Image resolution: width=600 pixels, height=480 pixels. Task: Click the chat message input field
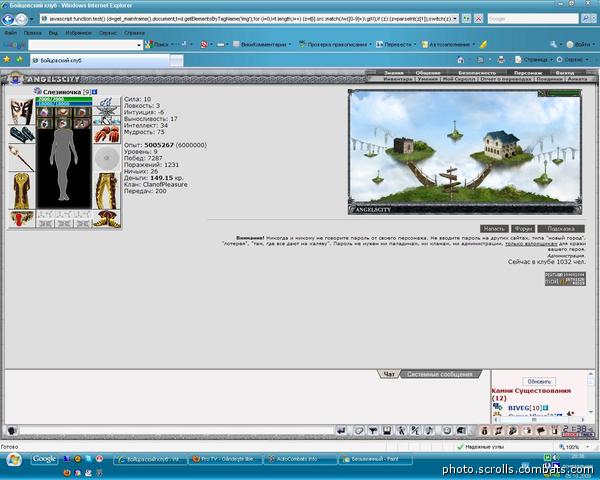click(176, 431)
